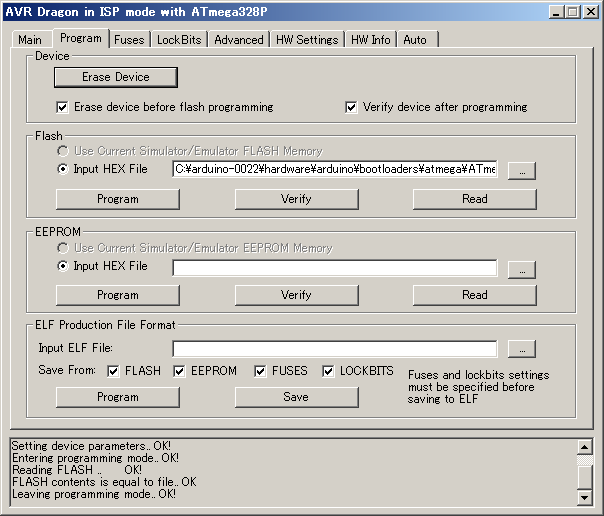
Task: Click 'Entering programming mode.. OK!' log line
Action: tap(95, 458)
